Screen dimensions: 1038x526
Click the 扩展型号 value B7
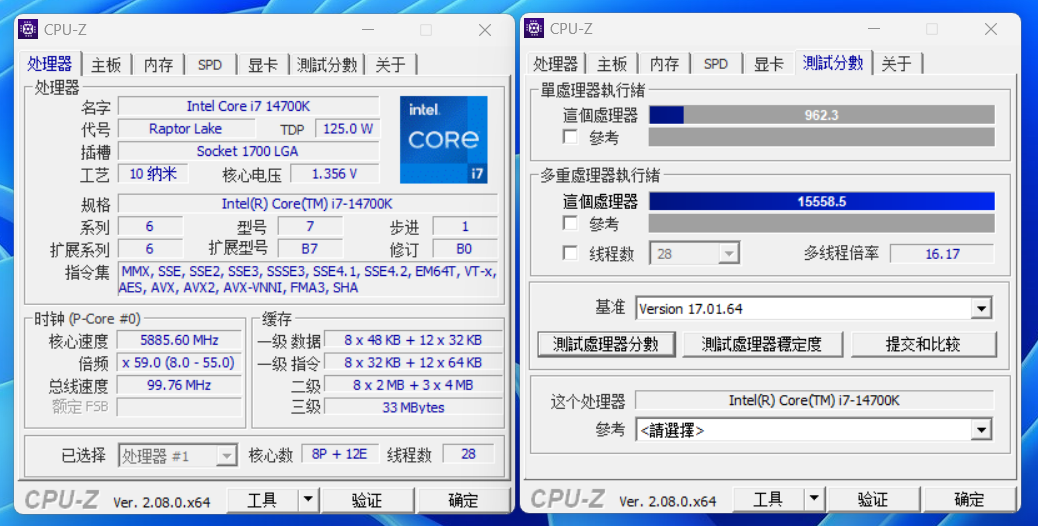[x=310, y=249]
